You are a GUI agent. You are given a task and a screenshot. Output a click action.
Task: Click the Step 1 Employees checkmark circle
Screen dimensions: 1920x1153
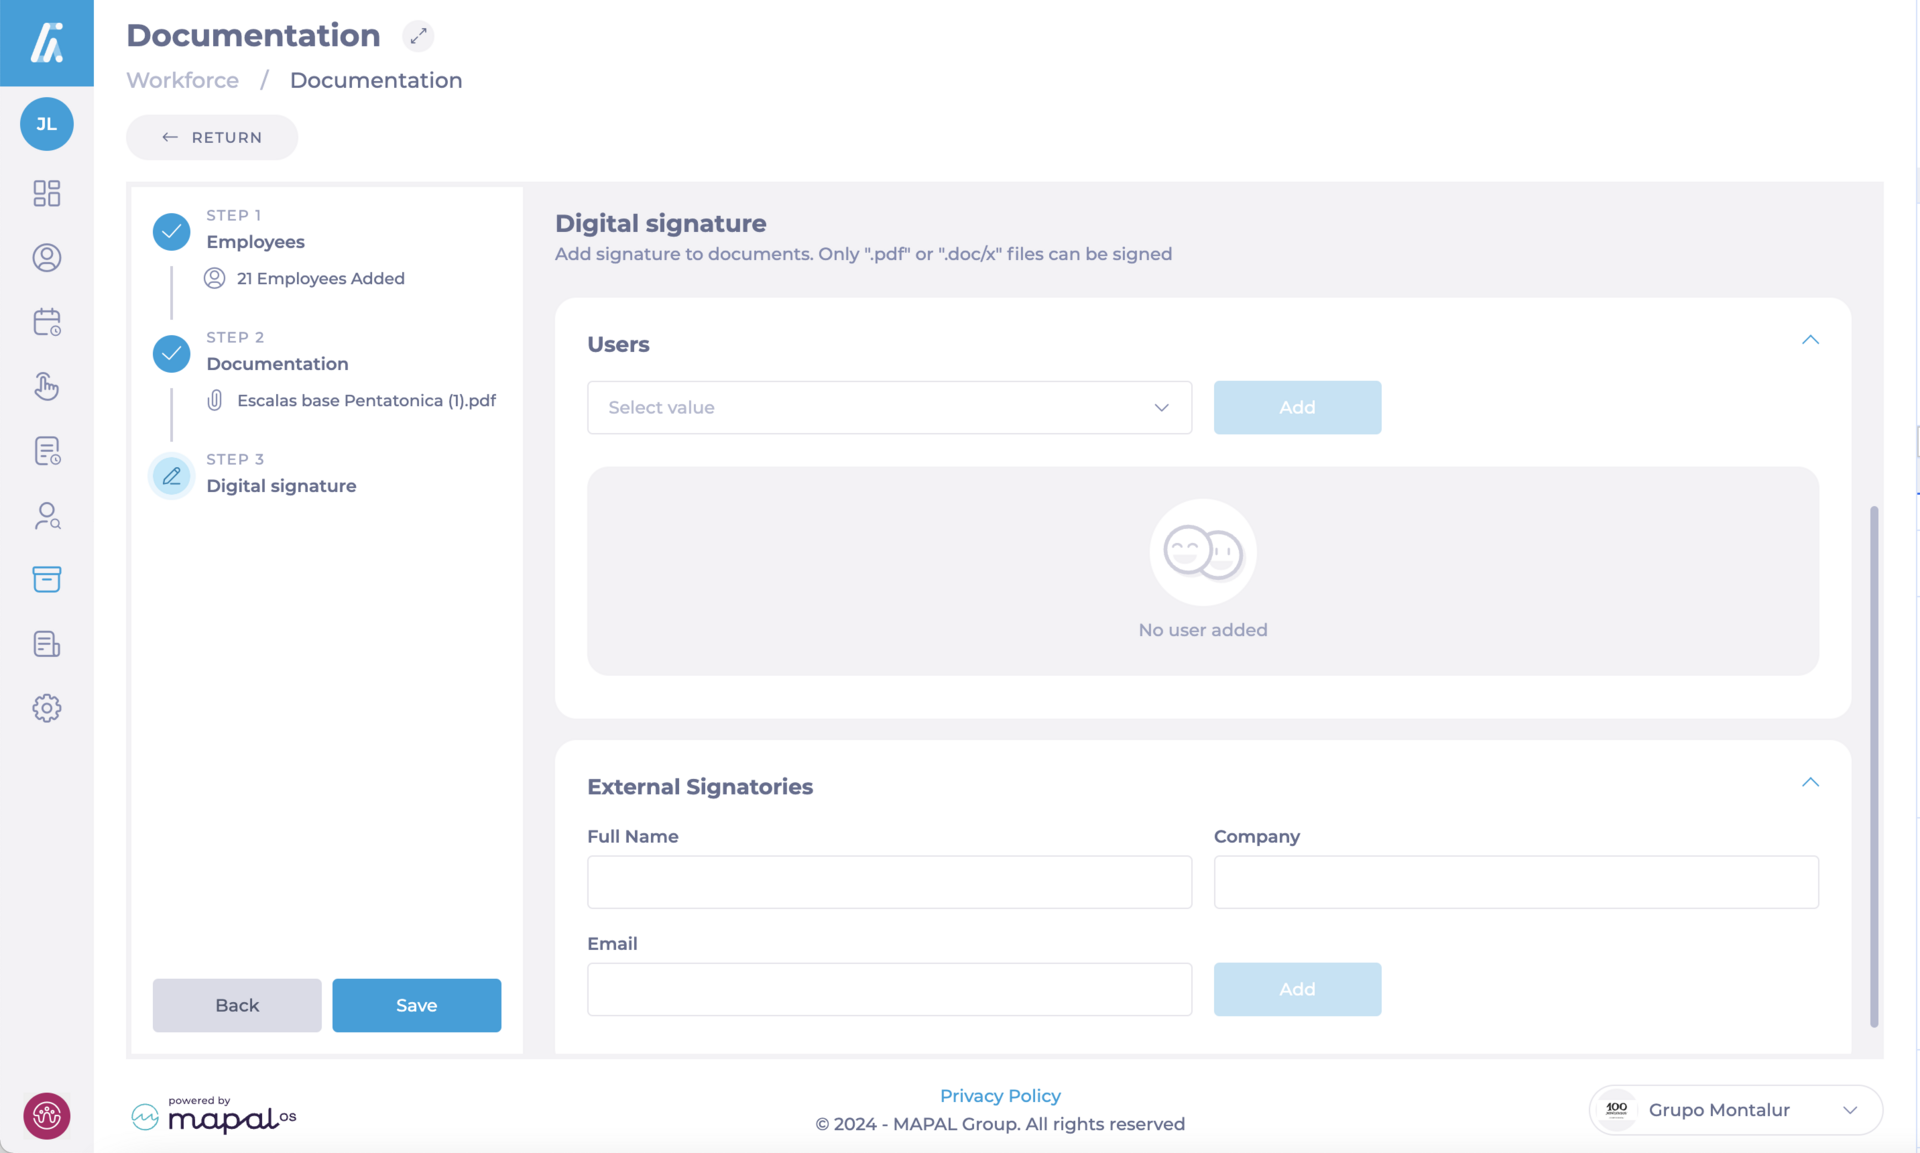click(x=171, y=232)
